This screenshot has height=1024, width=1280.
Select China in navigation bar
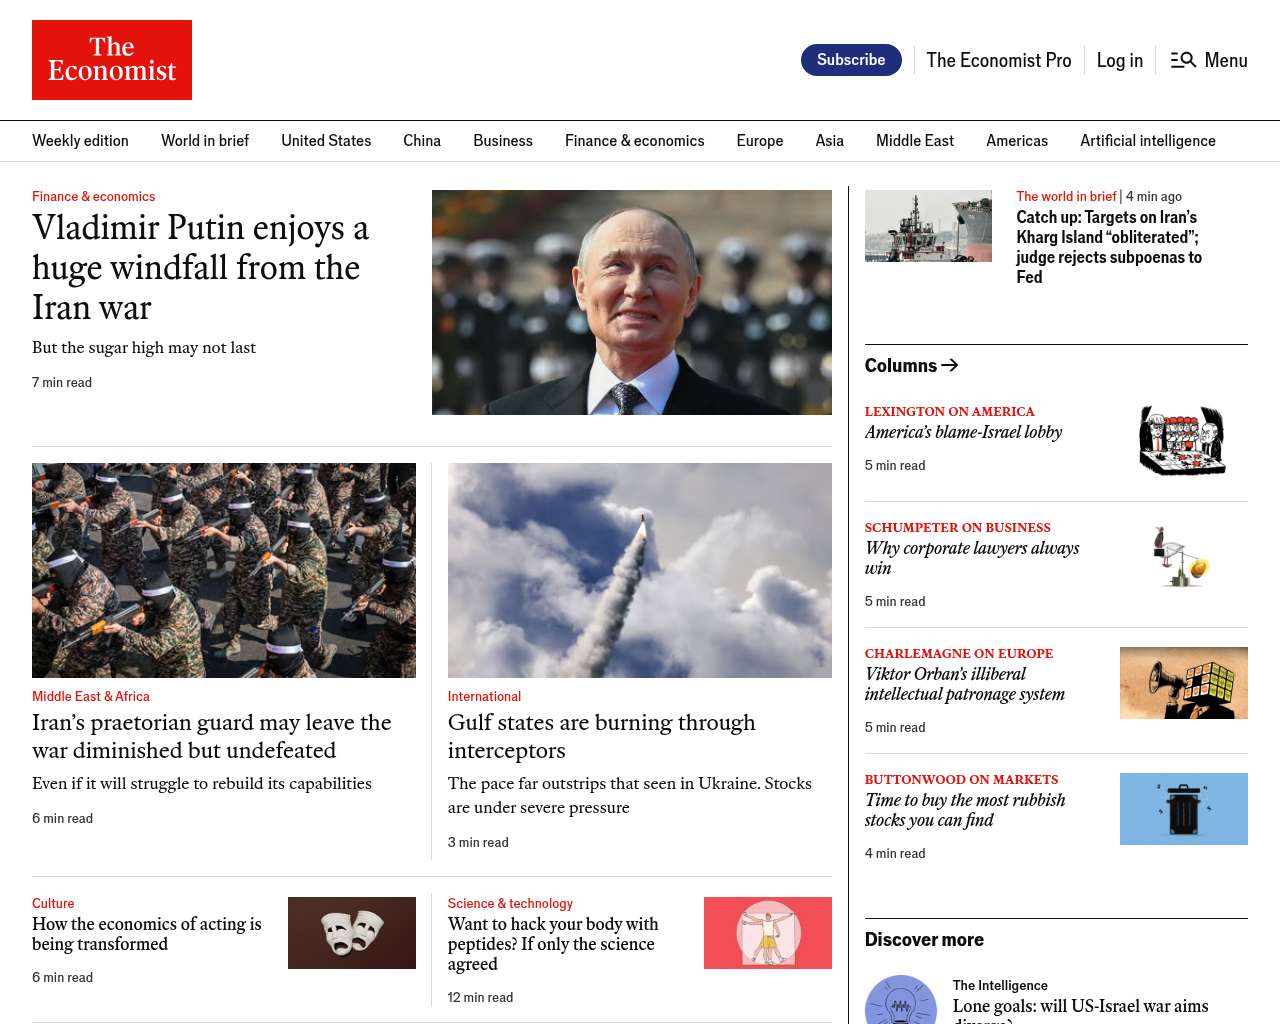pos(422,141)
